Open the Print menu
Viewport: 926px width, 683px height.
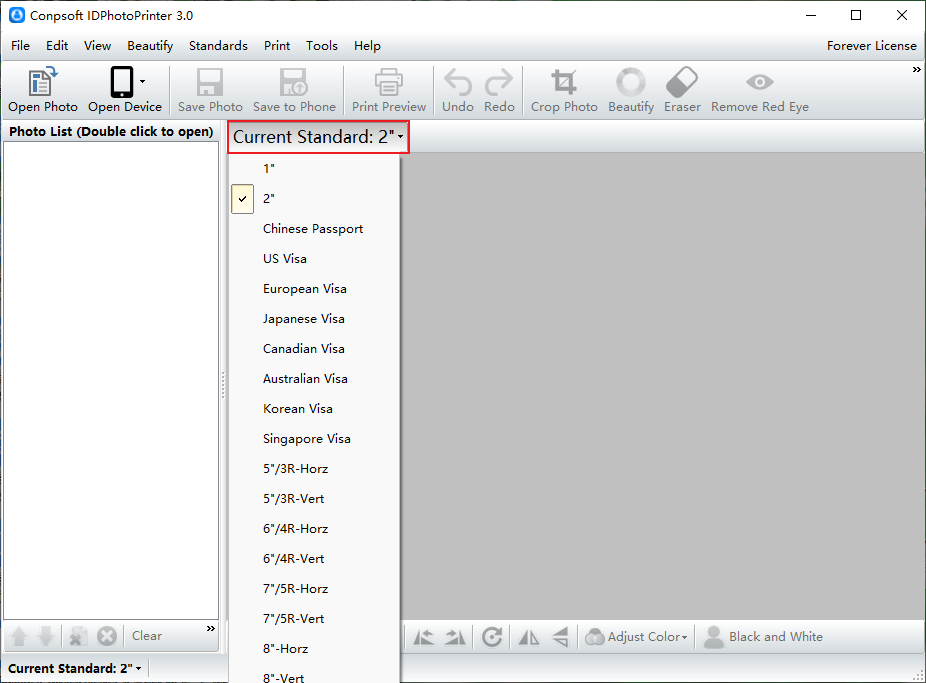click(277, 46)
